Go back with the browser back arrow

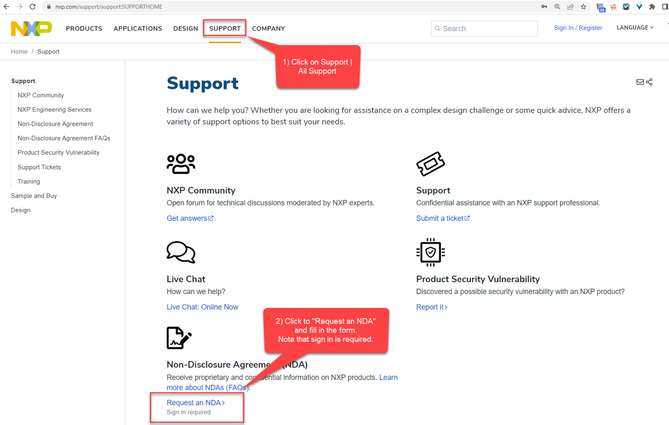click(6, 6)
